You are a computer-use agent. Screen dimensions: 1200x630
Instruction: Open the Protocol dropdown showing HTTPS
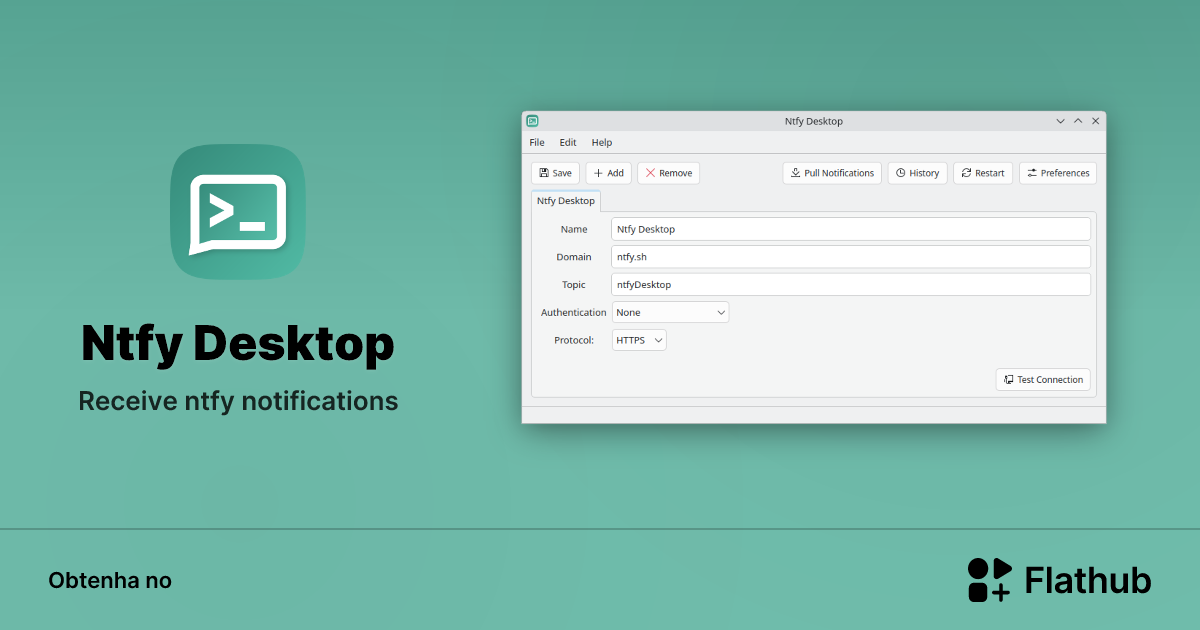click(638, 339)
